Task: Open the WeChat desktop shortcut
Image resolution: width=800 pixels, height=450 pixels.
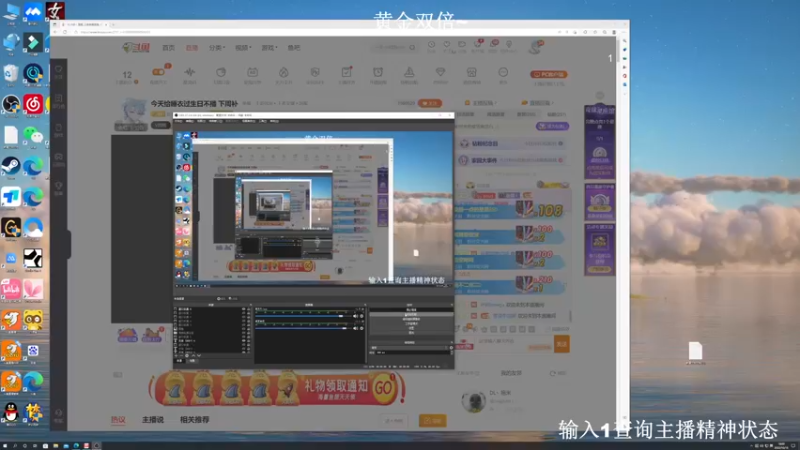Action: 33,135
